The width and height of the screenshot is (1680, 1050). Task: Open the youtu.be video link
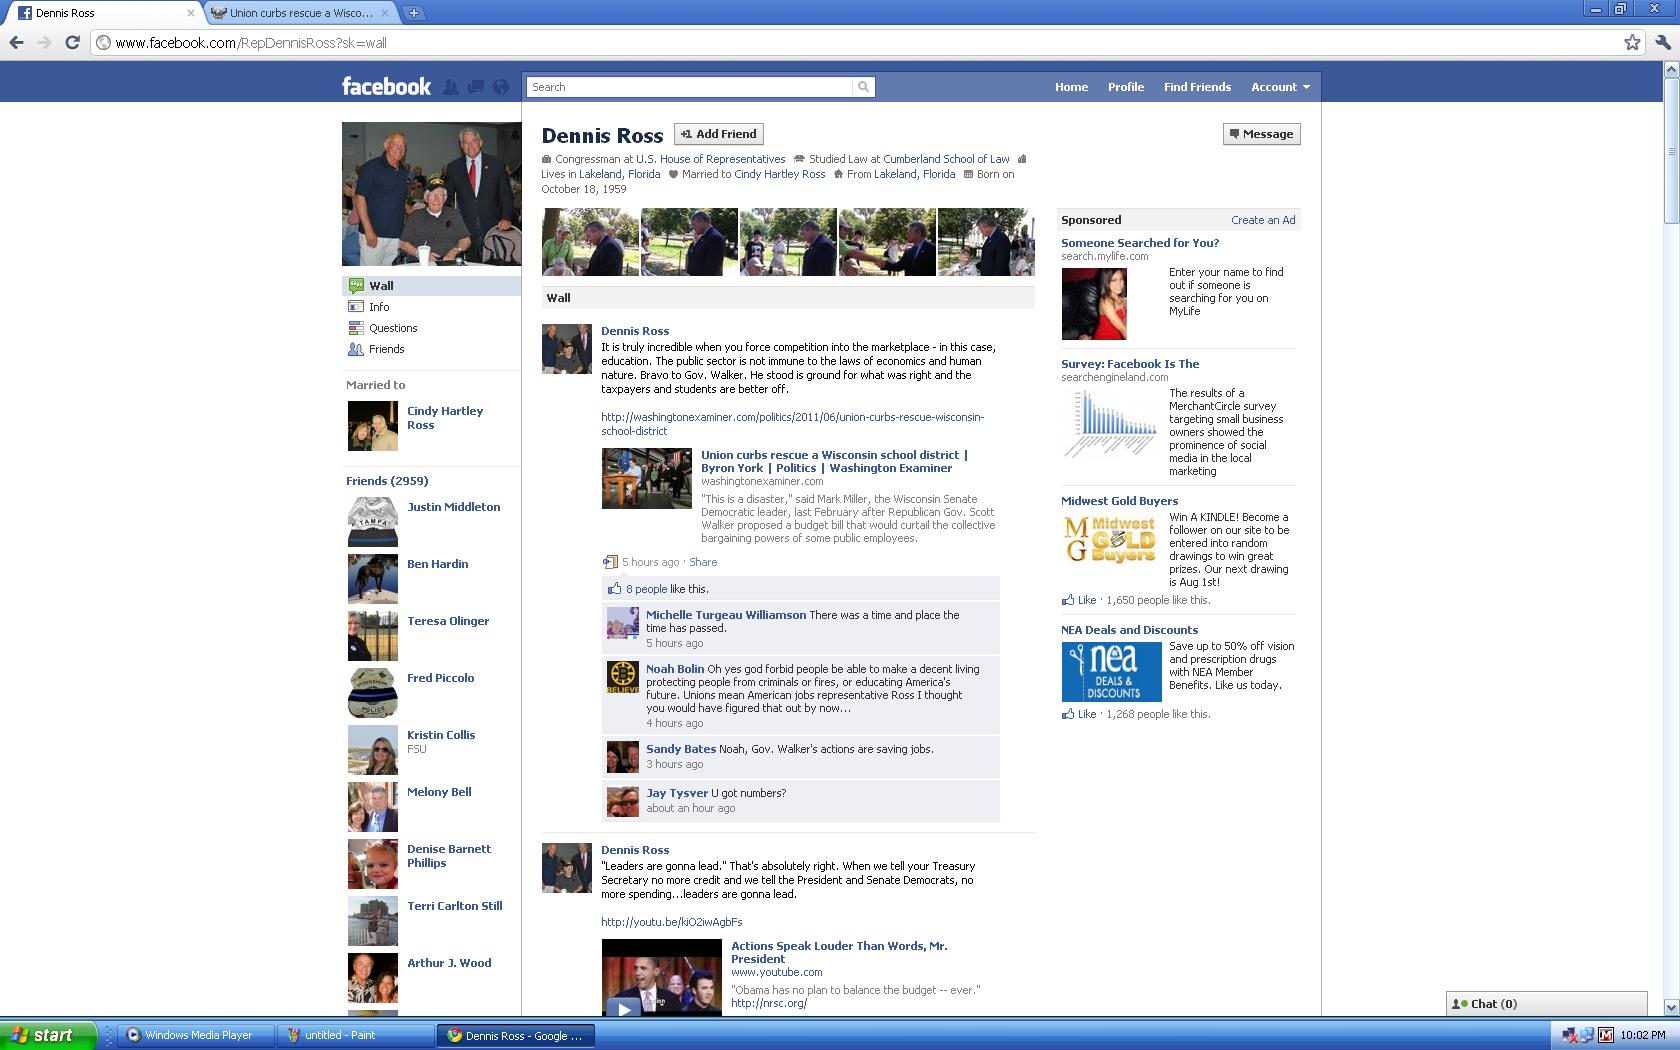(x=672, y=922)
